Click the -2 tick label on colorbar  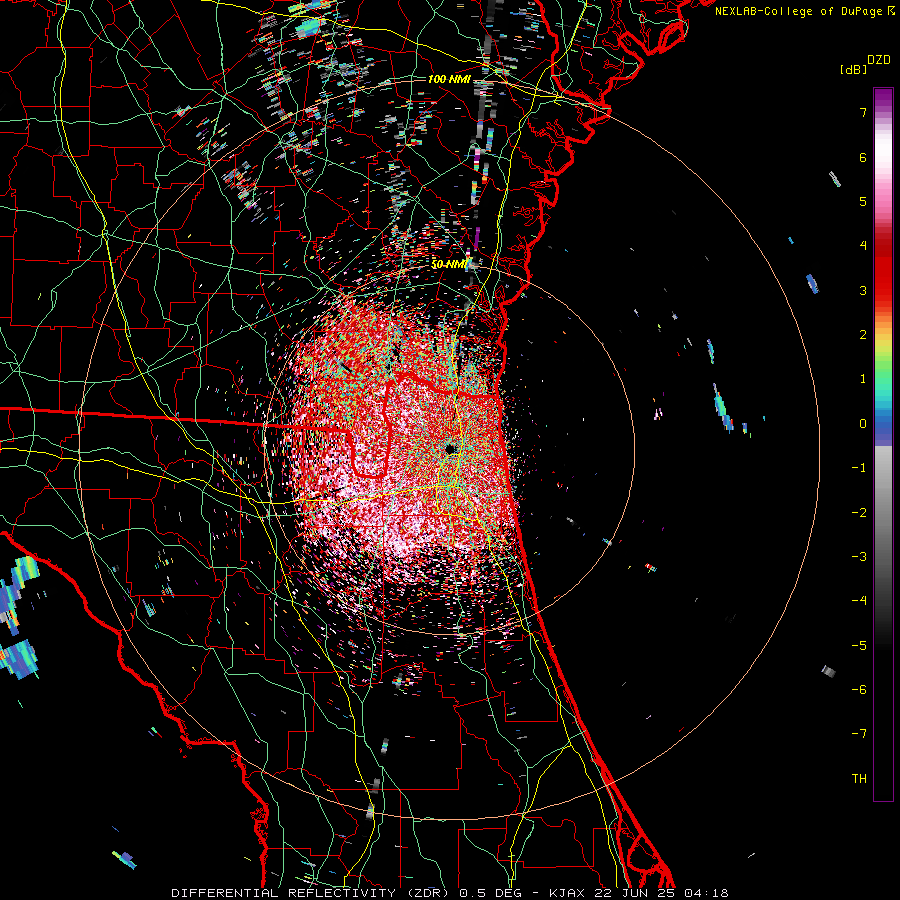(x=859, y=512)
